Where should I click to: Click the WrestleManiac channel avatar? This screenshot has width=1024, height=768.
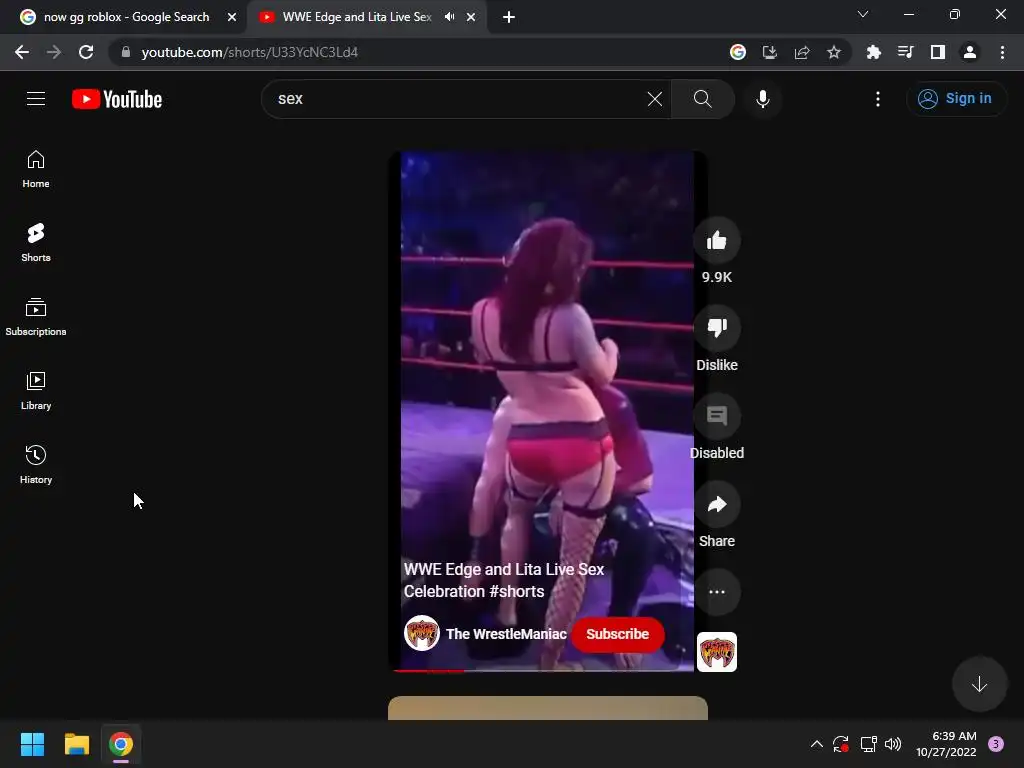422,633
